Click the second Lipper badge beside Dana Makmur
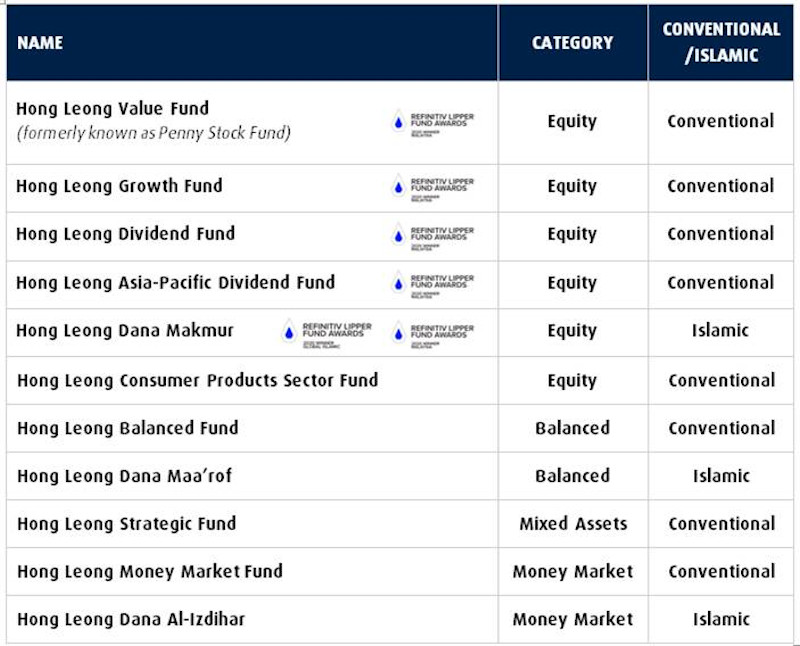Image resolution: width=800 pixels, height=646 pixels. [x=432, y=332]
